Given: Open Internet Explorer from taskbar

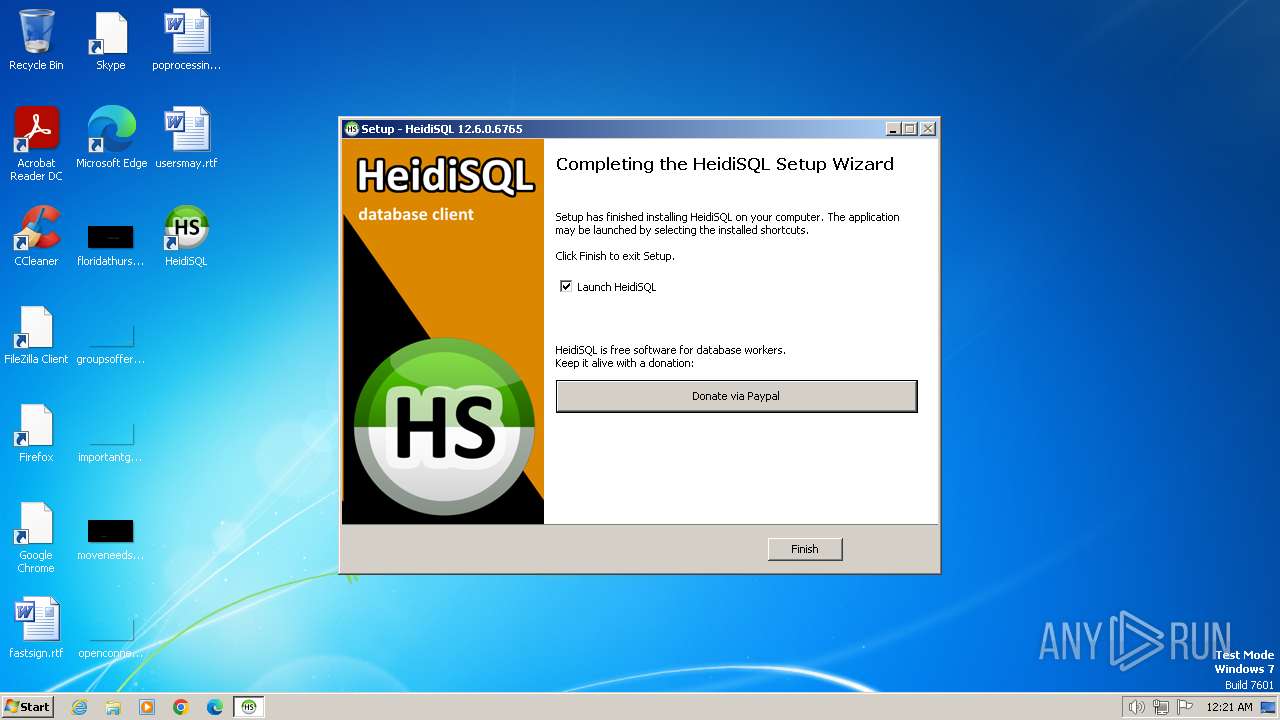Looking at the screenshot, I should click(x=79, y=707).
